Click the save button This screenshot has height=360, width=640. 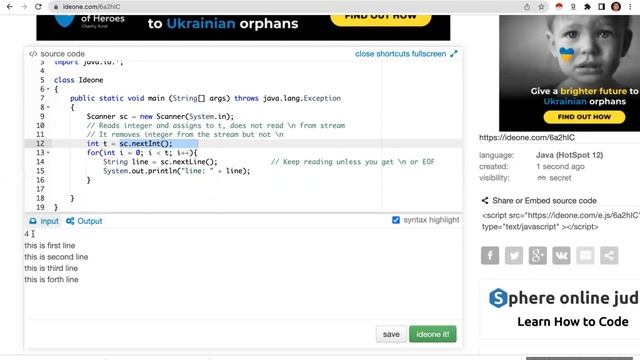pos(391,334)
